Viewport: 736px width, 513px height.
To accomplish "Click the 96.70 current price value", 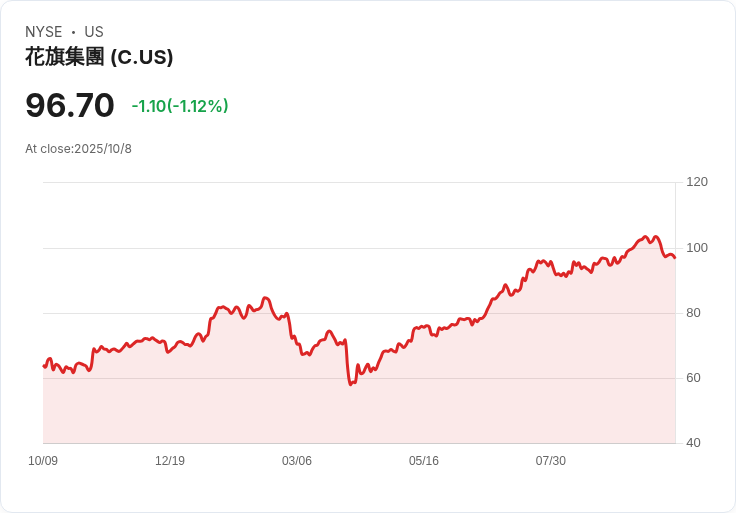I will coord(69,105).
